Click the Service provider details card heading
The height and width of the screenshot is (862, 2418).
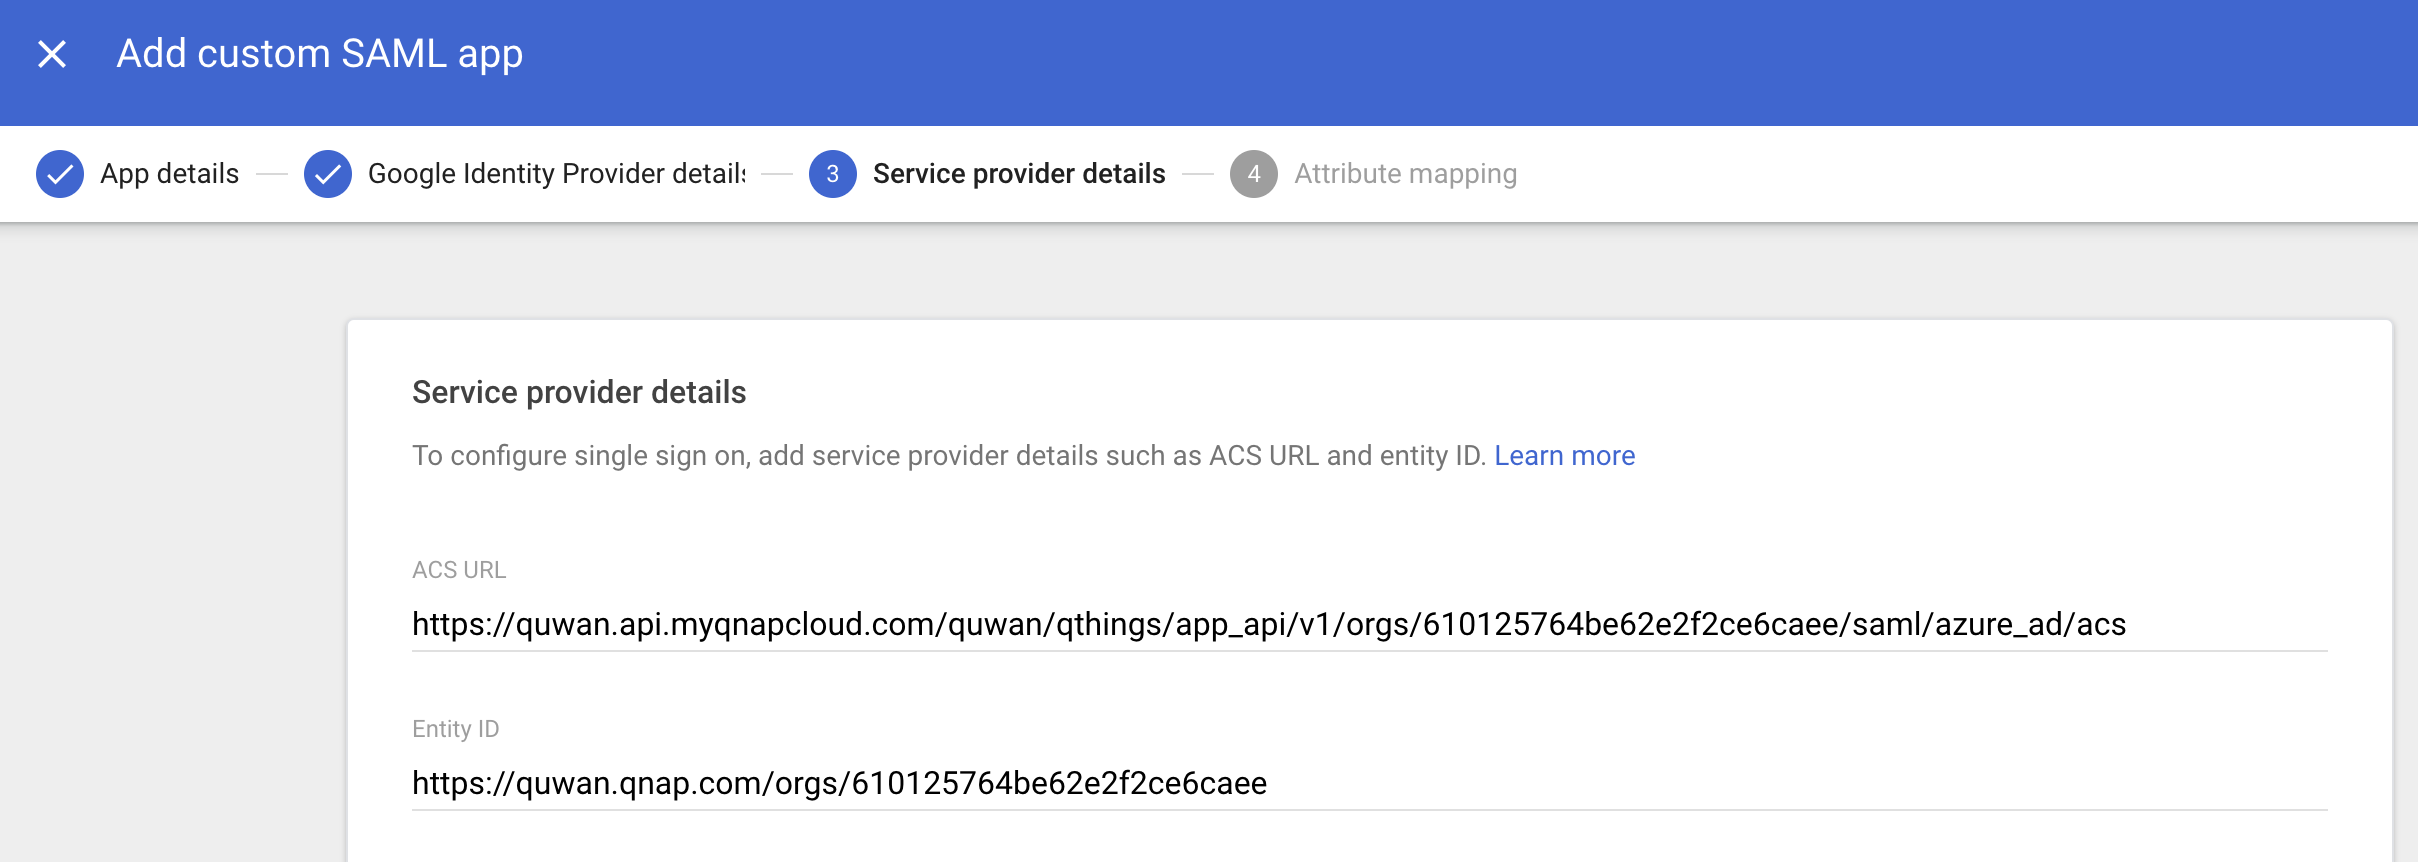[579, 392]
